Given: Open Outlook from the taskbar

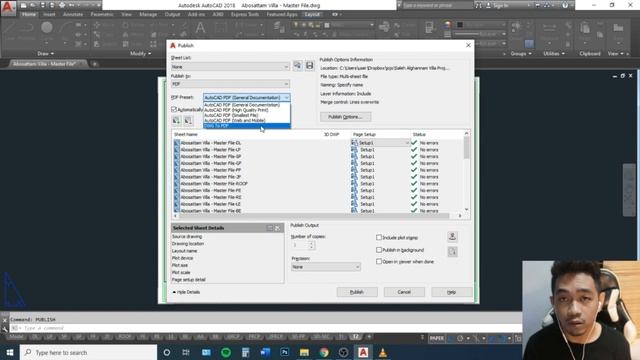Looking at the screenshot, I should click(x=206, y=352).
